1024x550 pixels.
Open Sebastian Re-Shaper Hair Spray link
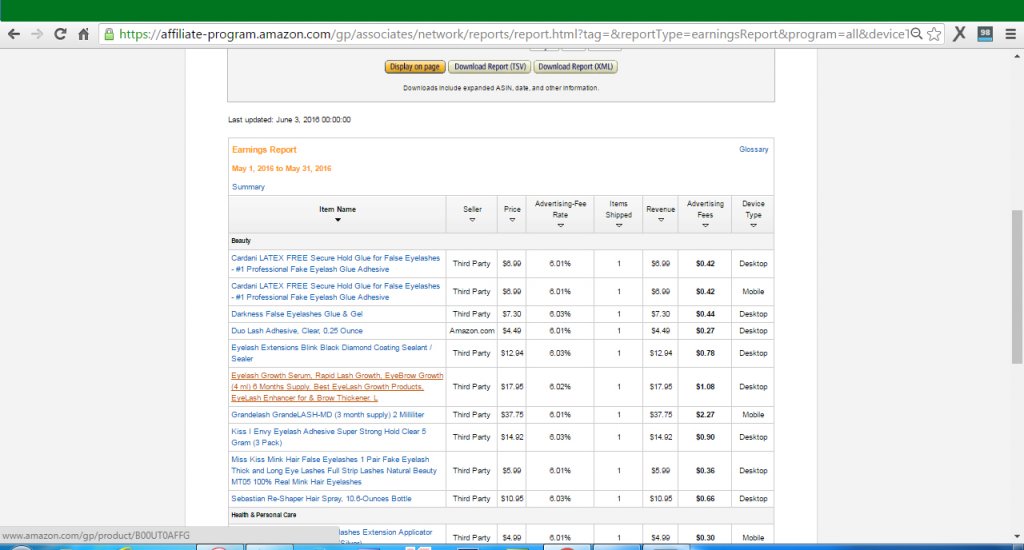point(321,498)
